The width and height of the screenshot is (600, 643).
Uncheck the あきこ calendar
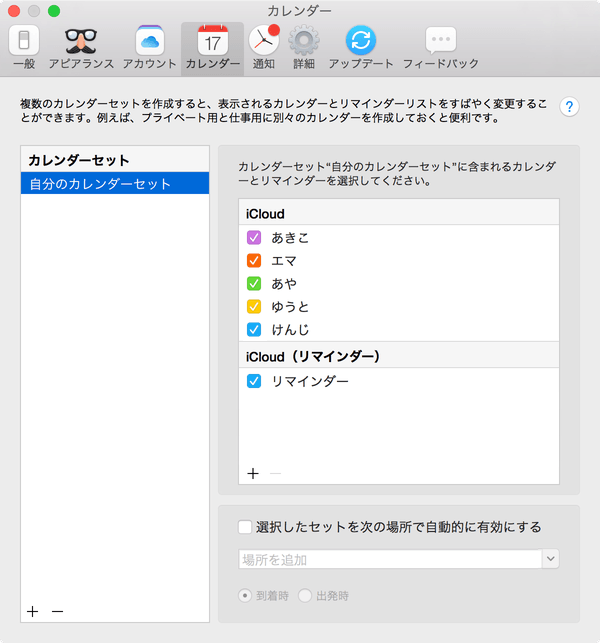254,237
